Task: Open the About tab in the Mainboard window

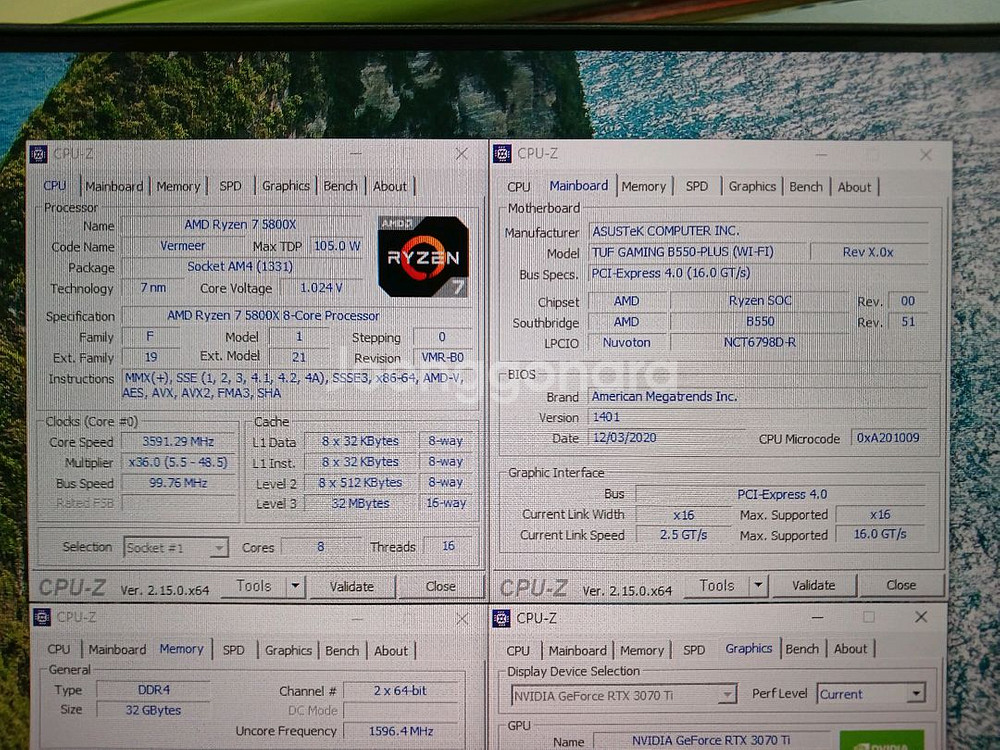Action: point(854,187)
